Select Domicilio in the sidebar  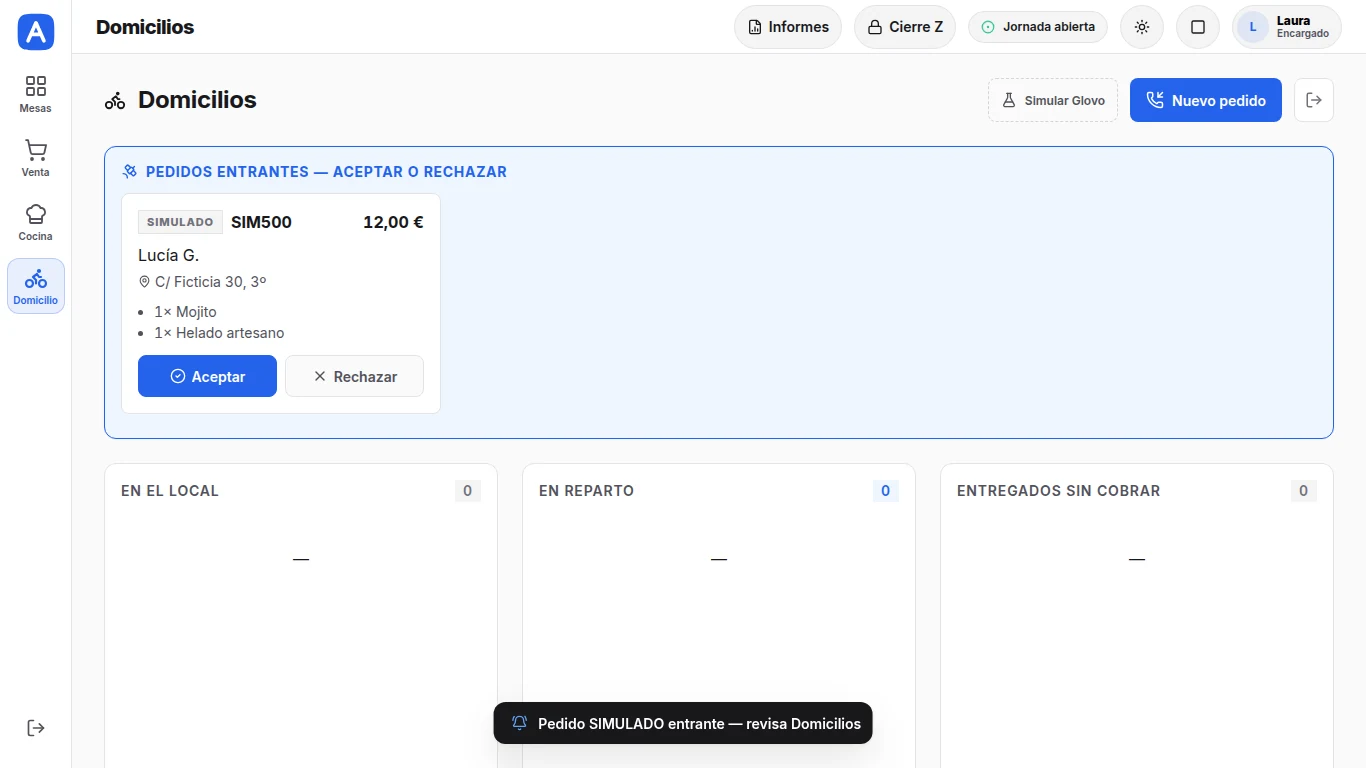pos(36,286)
